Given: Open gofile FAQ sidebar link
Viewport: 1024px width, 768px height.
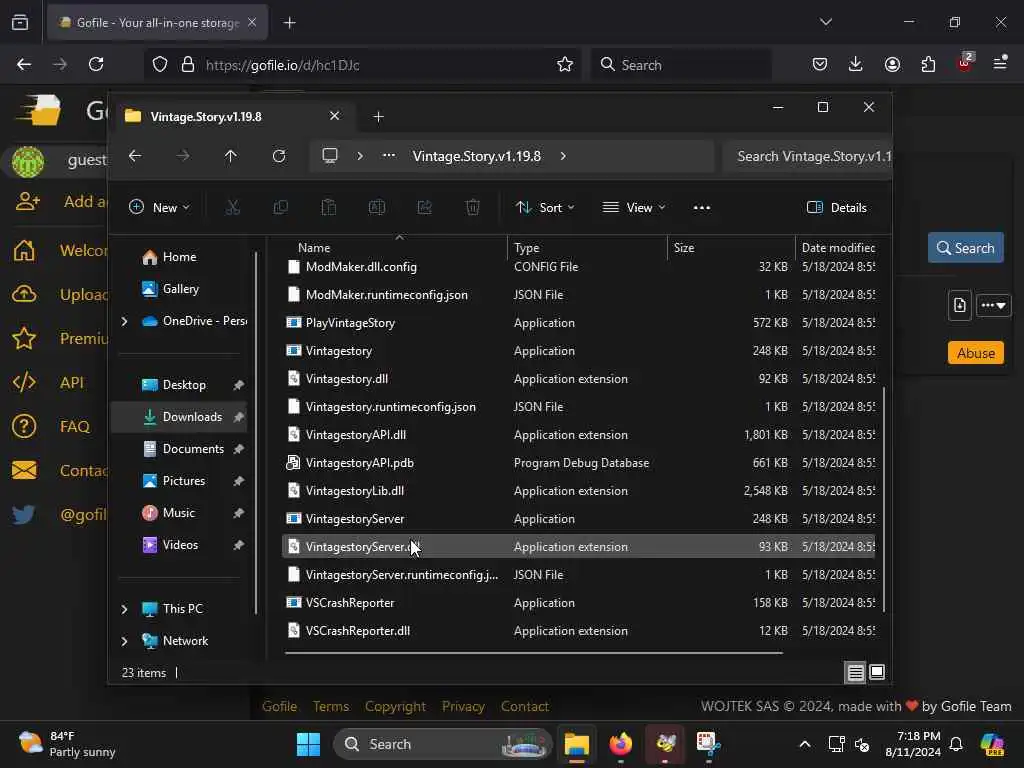Looking at the screenshot, I should pyautogui.click(x=74, y=426).
